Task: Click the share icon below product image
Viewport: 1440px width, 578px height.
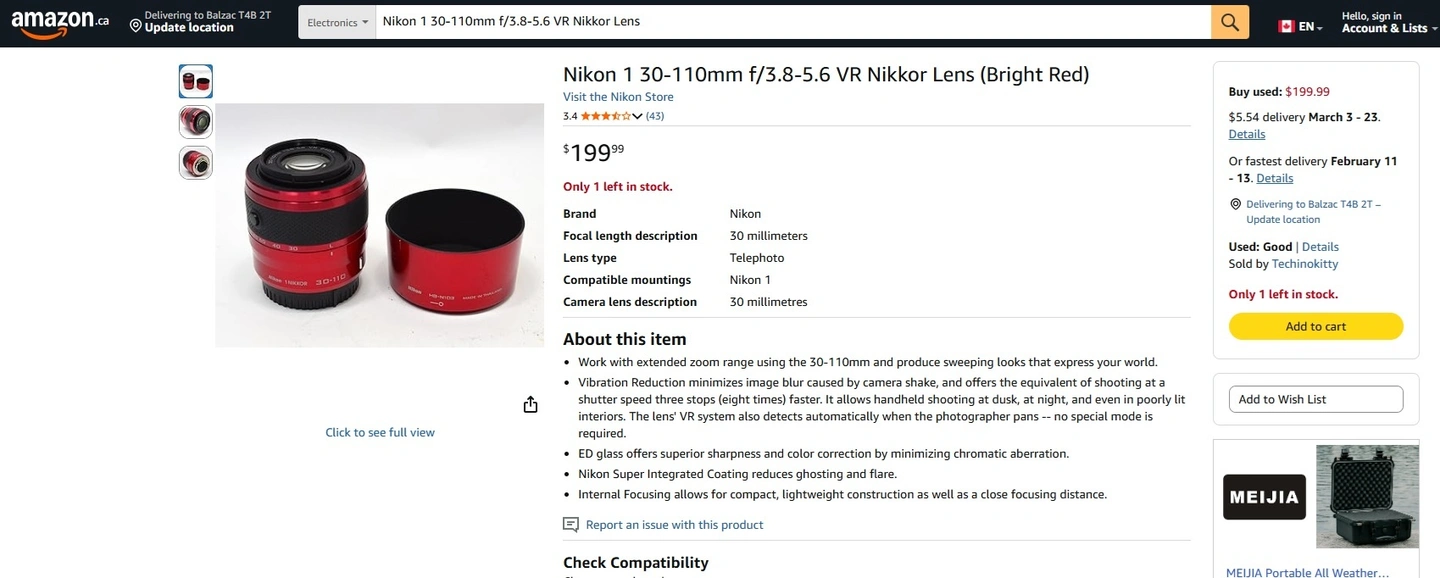Action: tap(530, 404)
